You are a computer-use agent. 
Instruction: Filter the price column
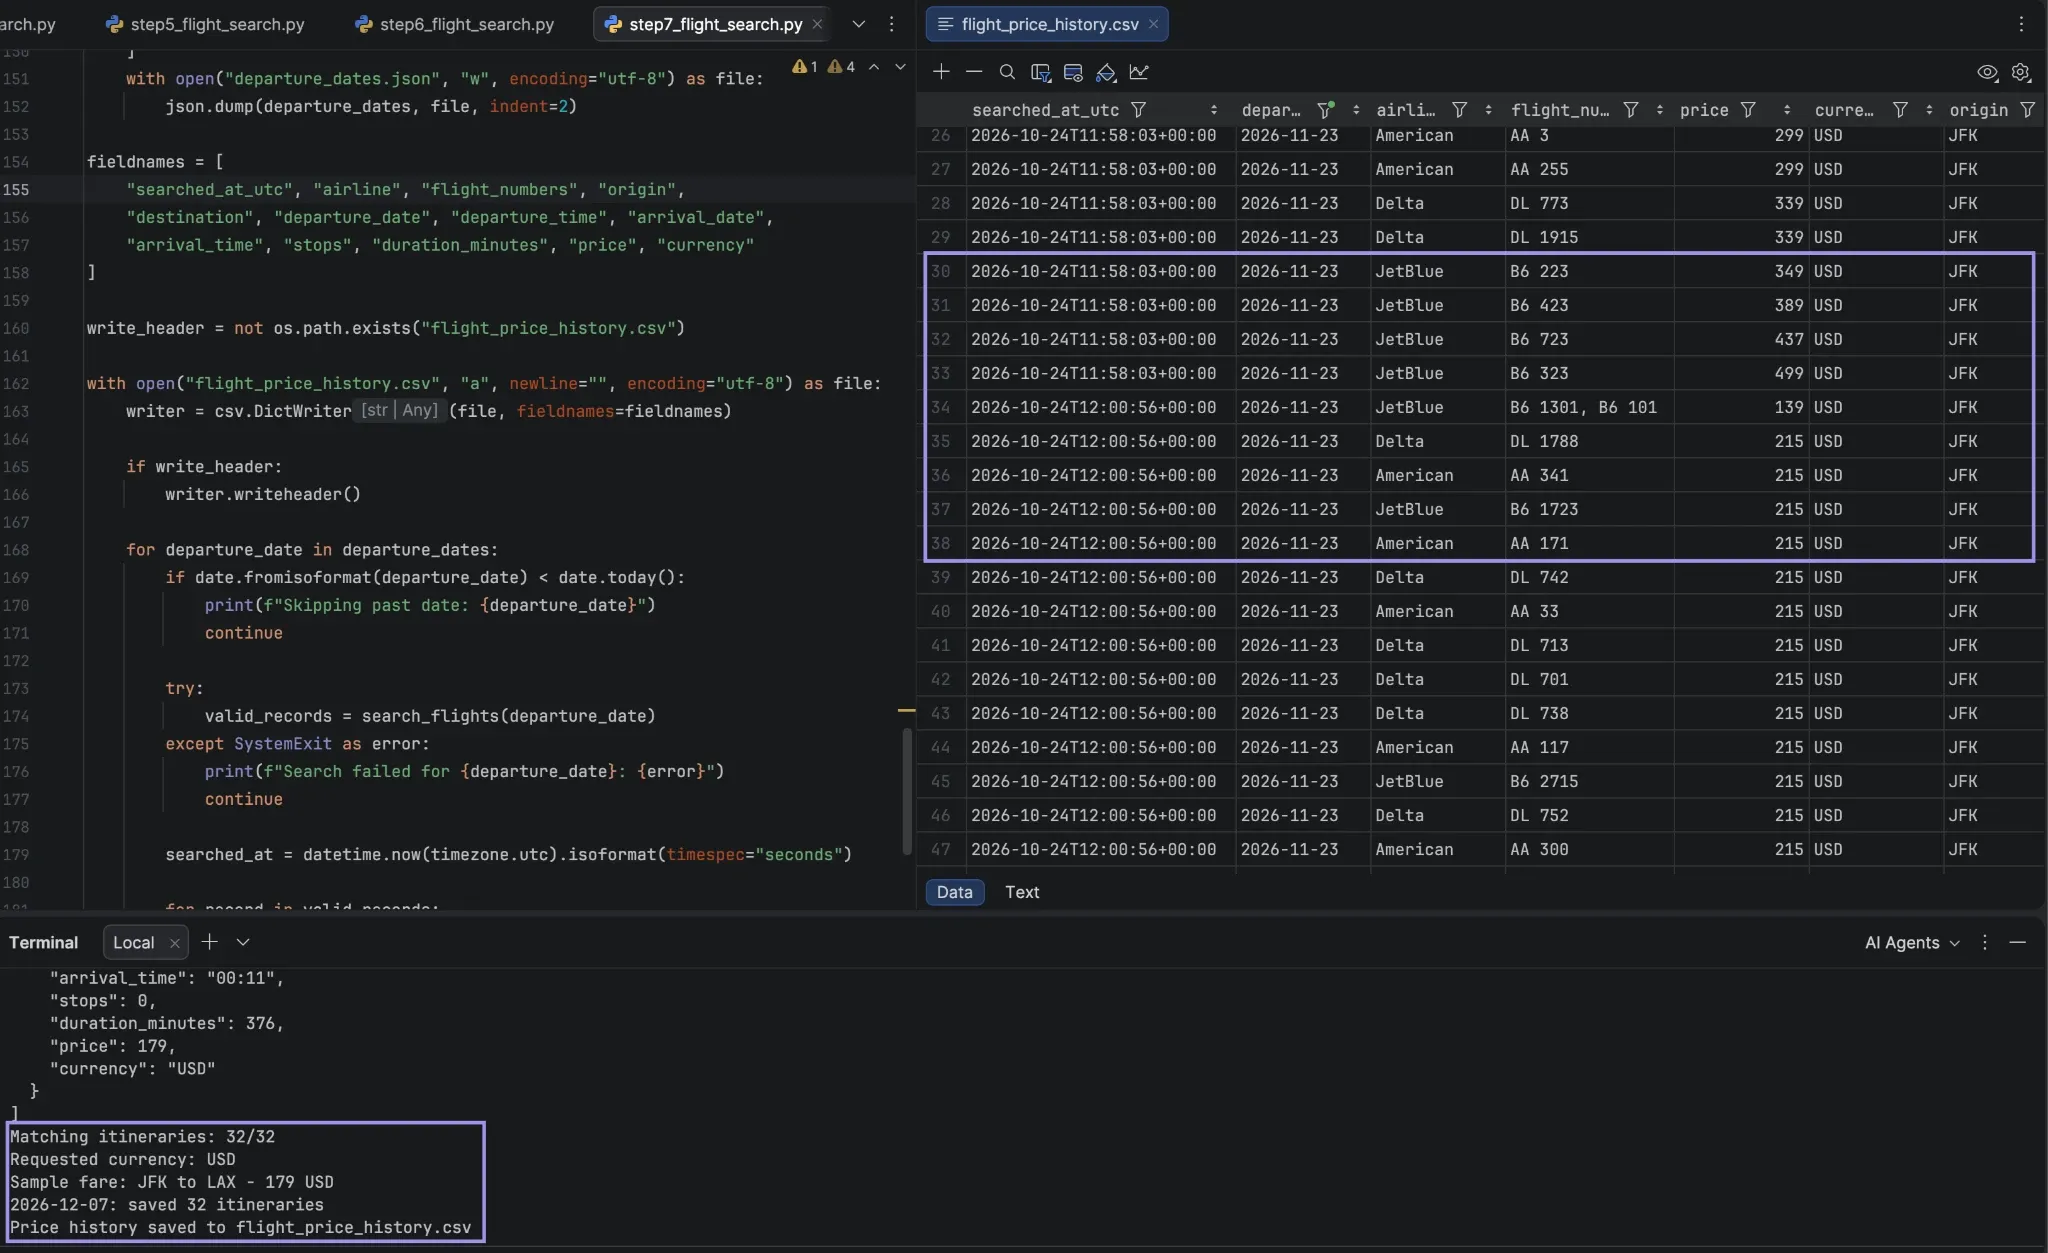pos(1748,110)
